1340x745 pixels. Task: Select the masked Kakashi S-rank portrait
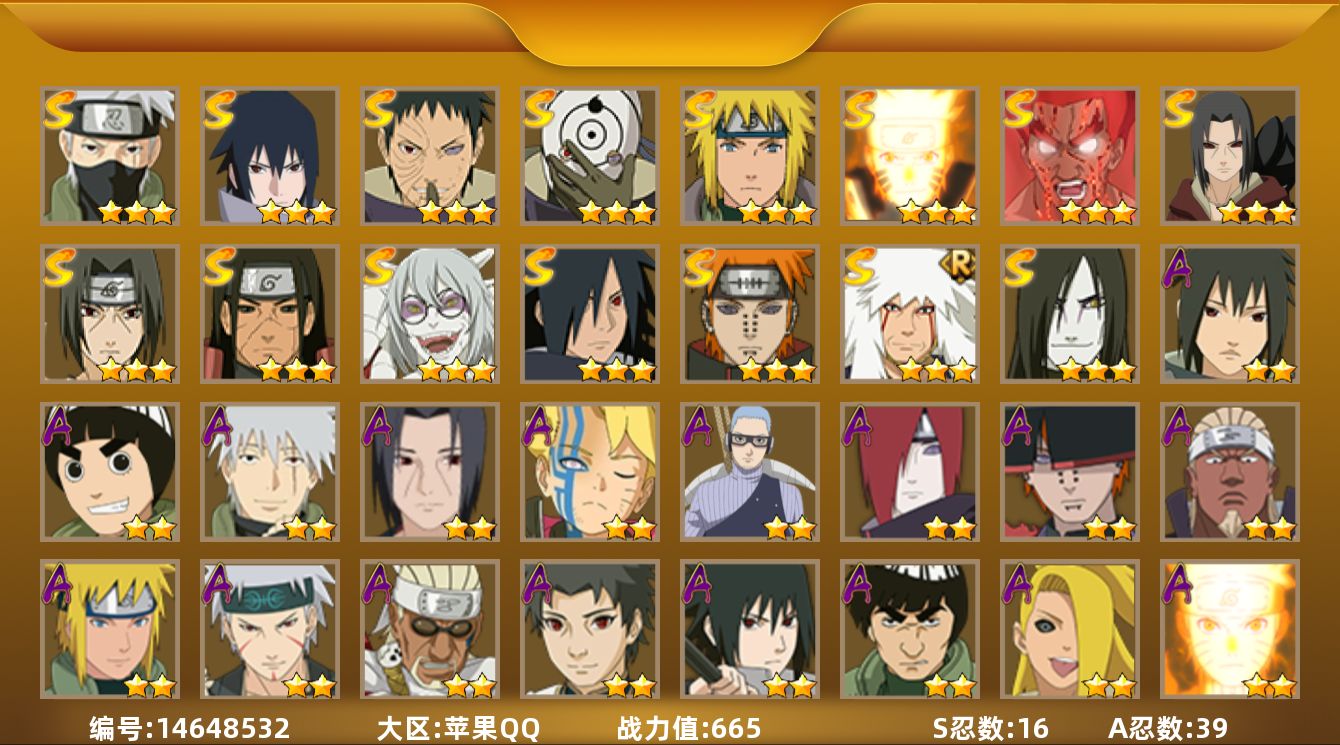coord(109,156)
